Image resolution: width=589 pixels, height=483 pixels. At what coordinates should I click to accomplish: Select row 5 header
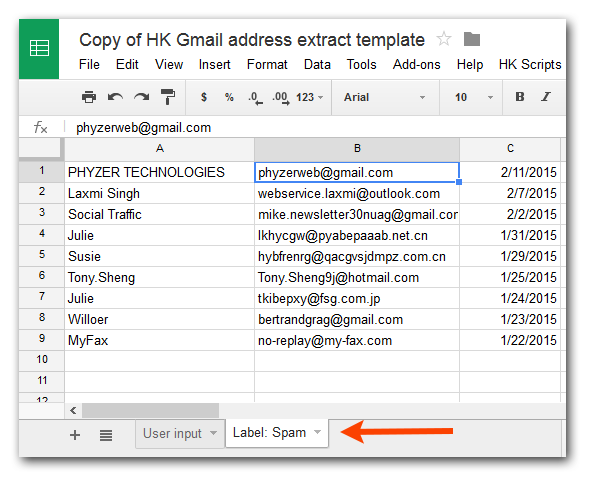coord(42,255)
